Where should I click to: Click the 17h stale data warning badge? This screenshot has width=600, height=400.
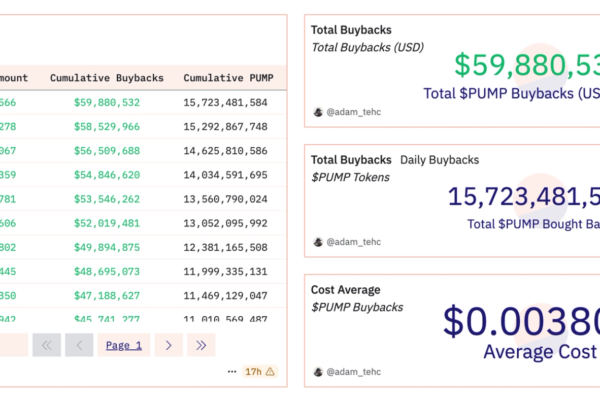[x=259, y=371]
